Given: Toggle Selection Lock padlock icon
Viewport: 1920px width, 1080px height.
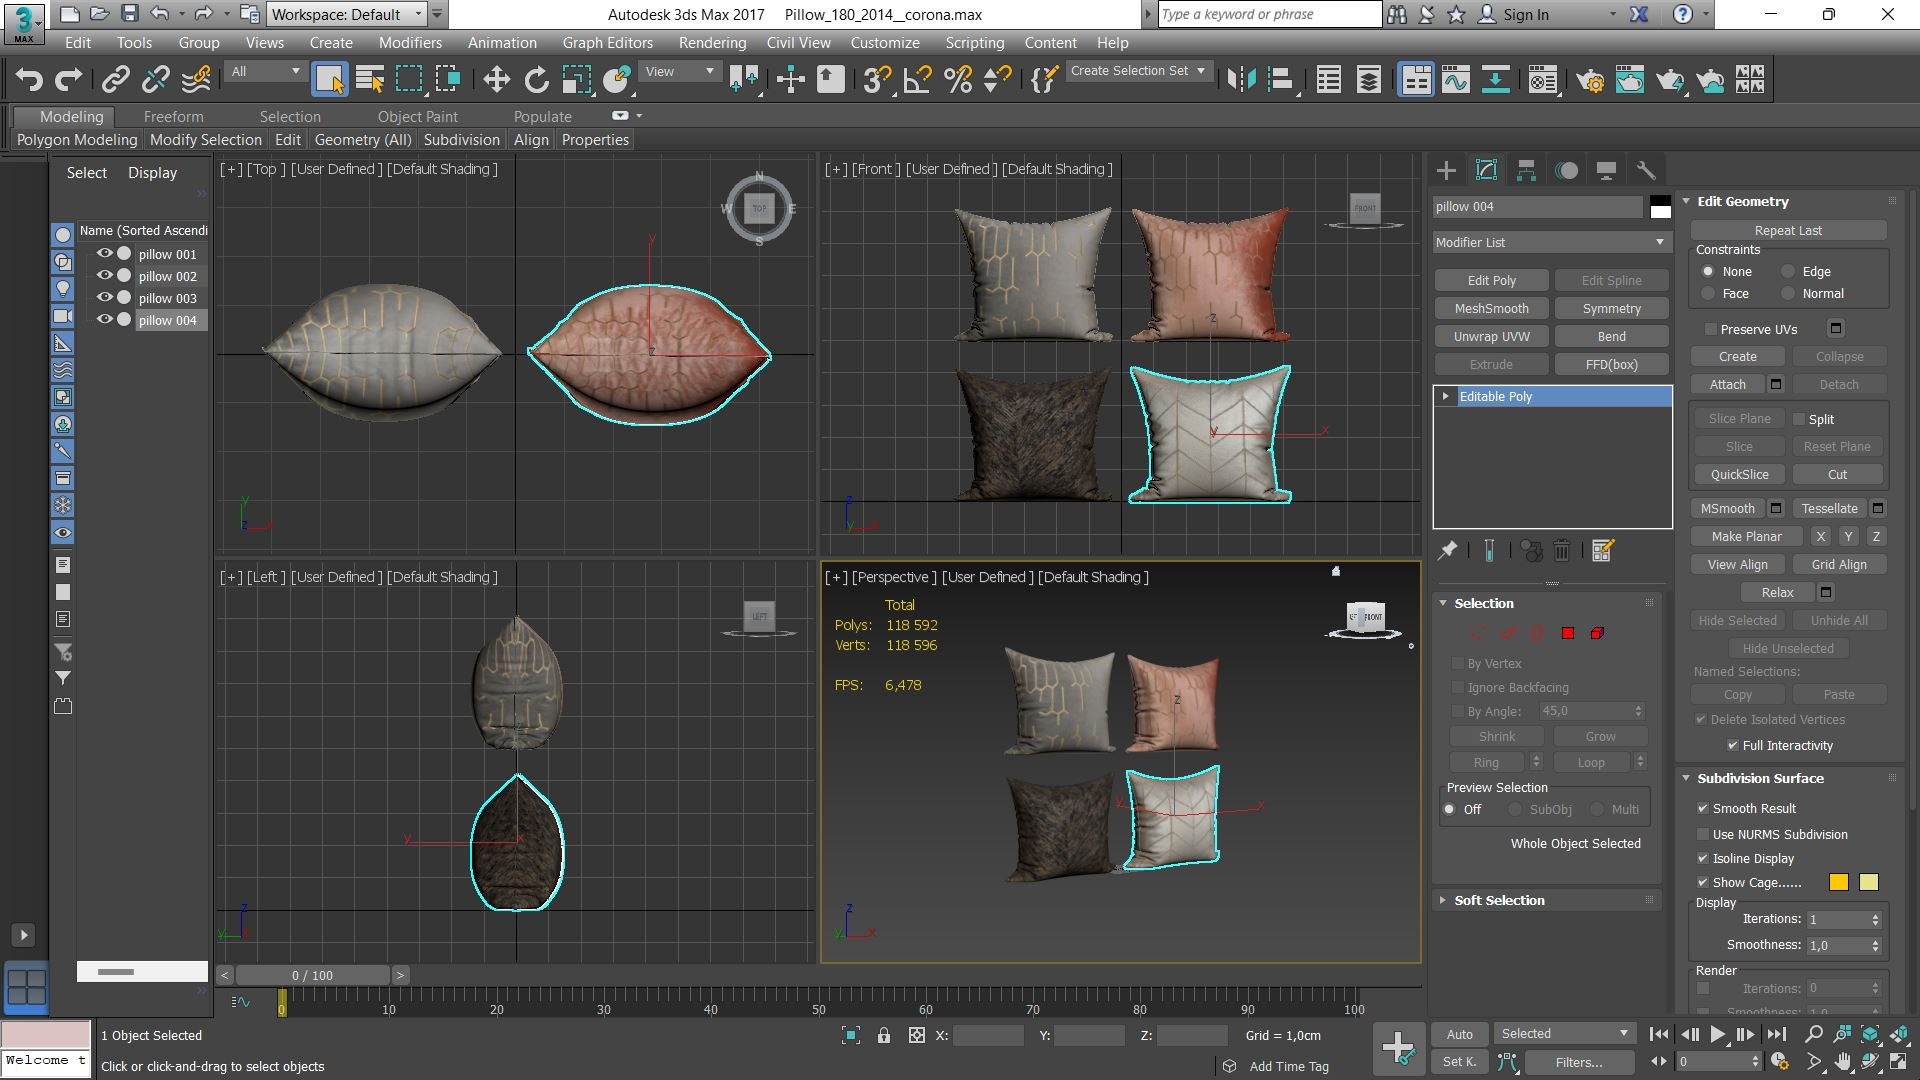Looking at the screenshot, I should [x=884, y=1036].
